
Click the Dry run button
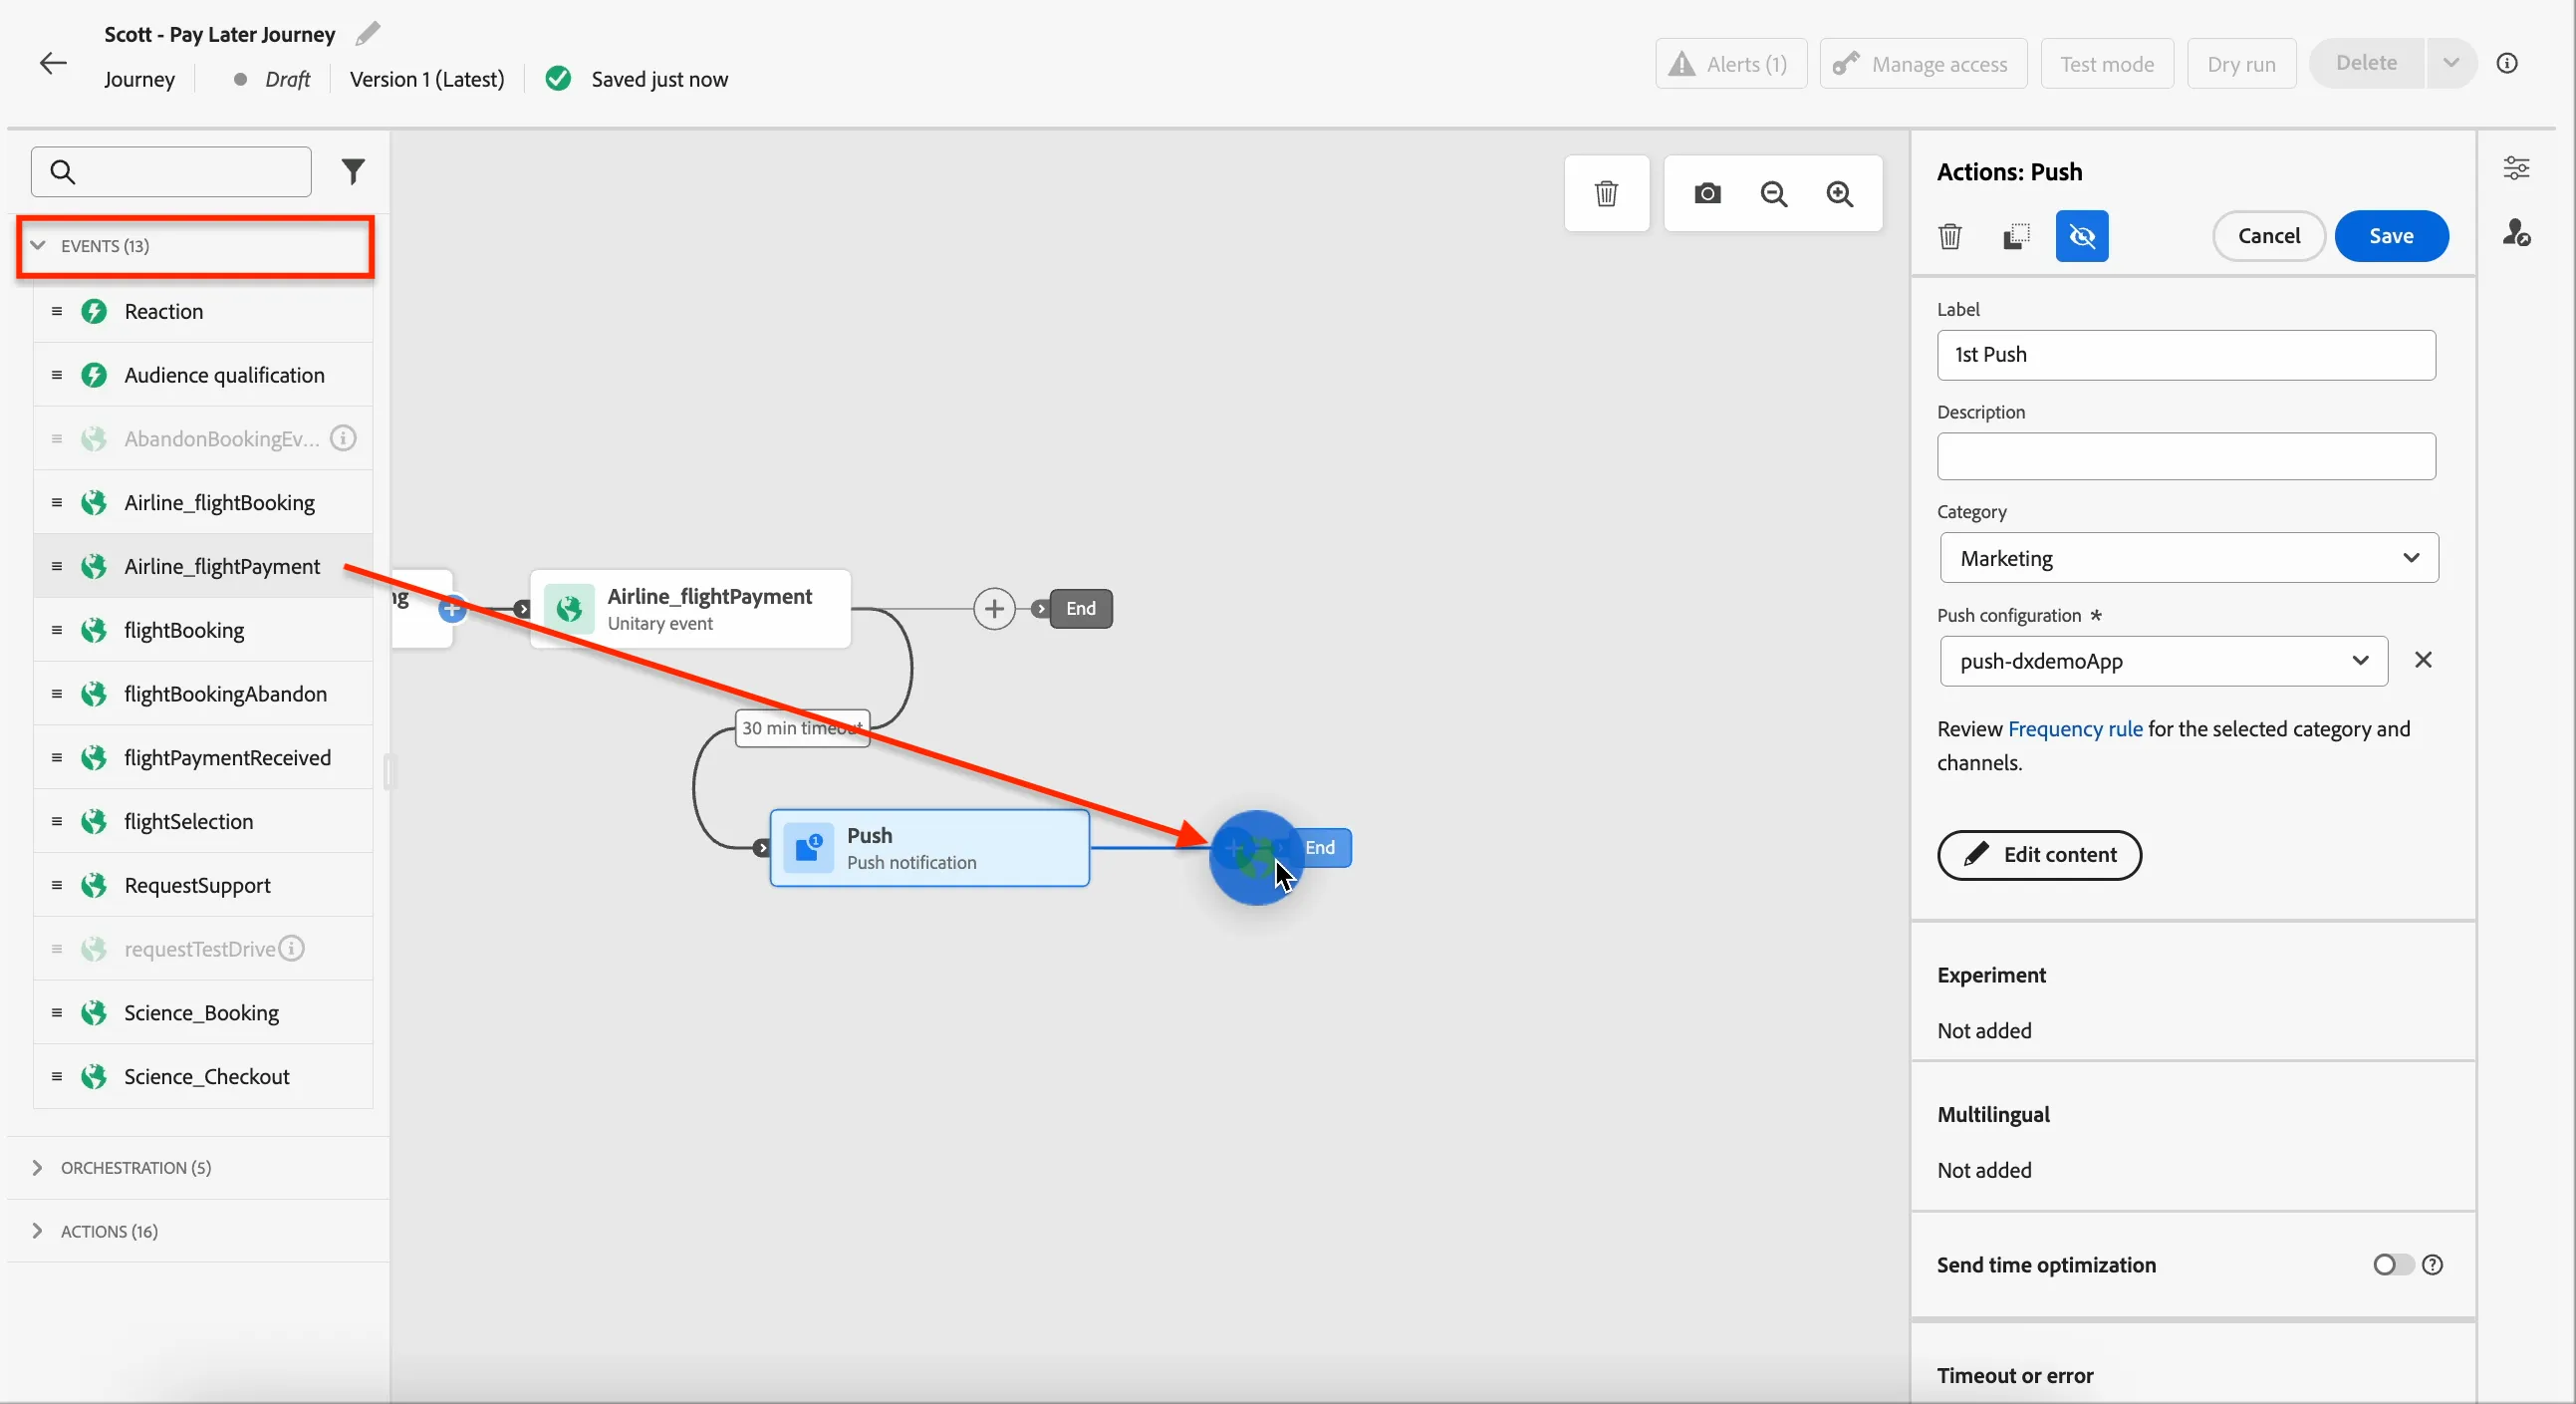pyautogui.click(x=2241, y=64)
